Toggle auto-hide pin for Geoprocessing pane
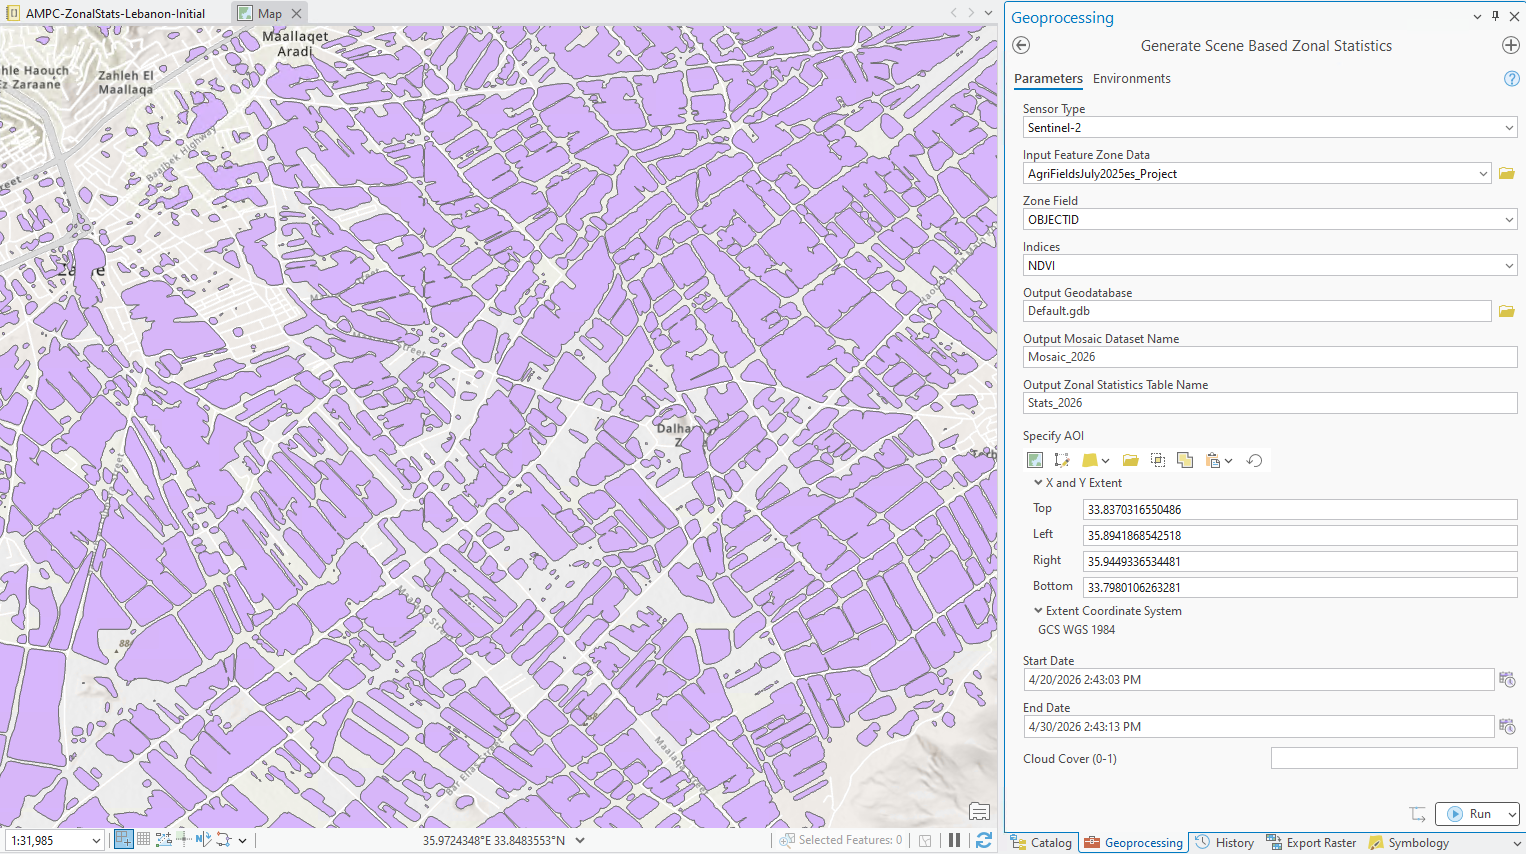 [1496, 16]
